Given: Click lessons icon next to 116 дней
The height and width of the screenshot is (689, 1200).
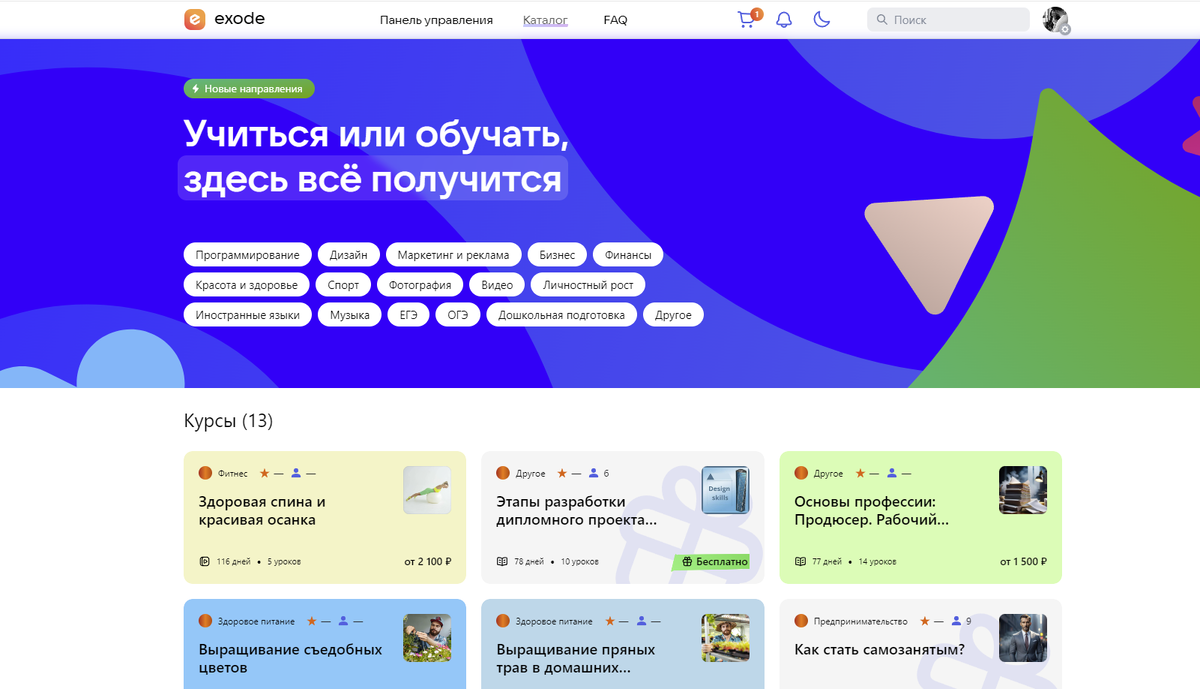Looking at the screenshot, I should click(x=204, y=562).
